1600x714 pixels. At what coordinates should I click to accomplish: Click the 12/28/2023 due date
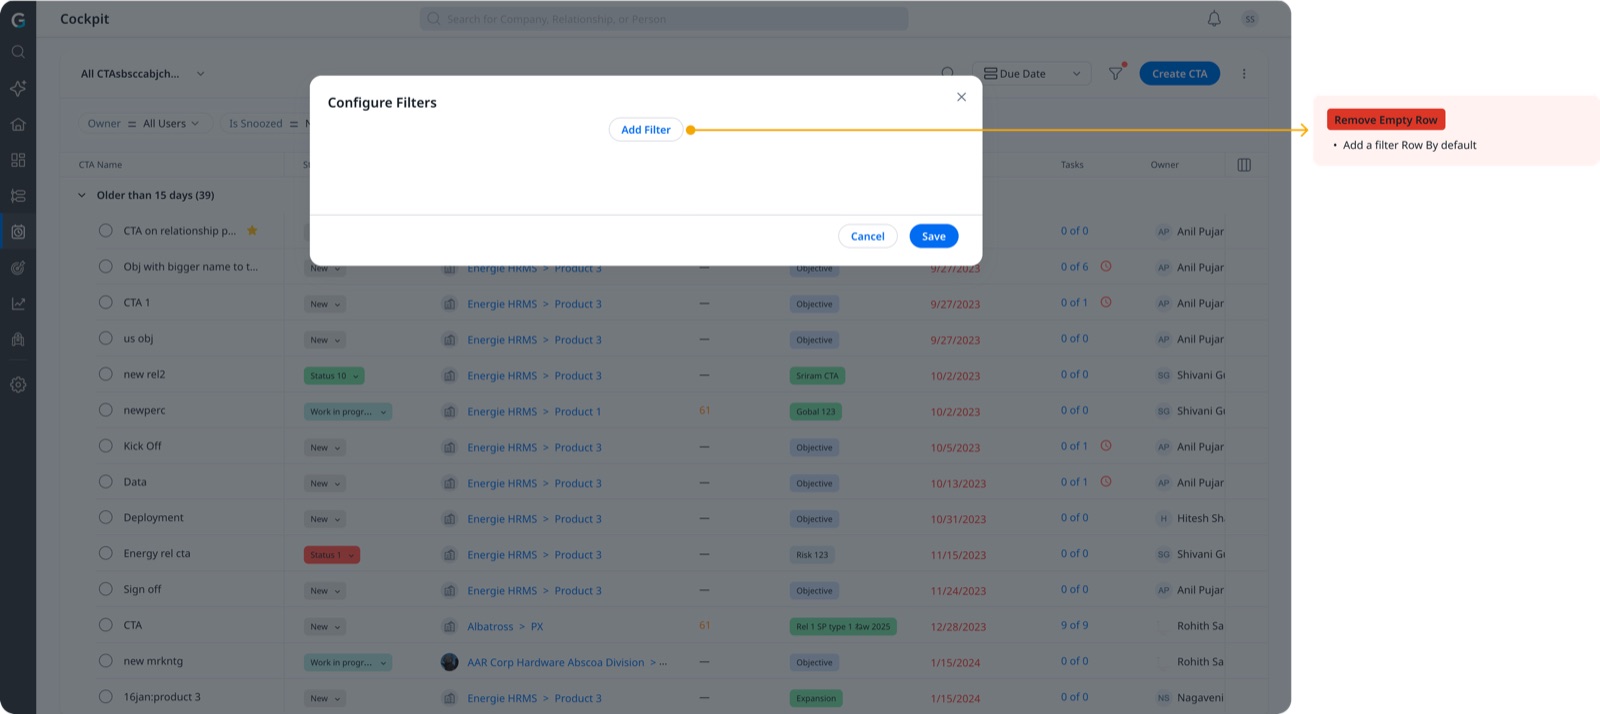(958, 627)
